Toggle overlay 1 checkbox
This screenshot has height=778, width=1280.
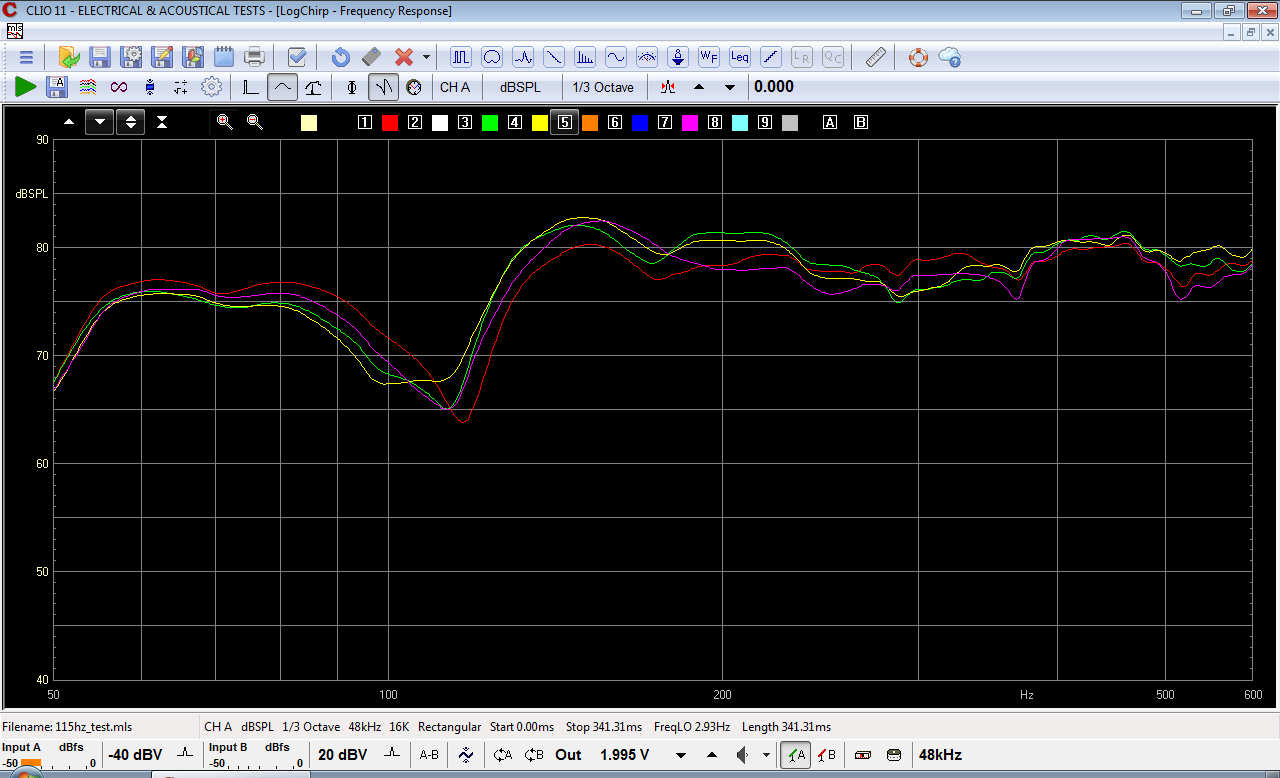(364, 122)
